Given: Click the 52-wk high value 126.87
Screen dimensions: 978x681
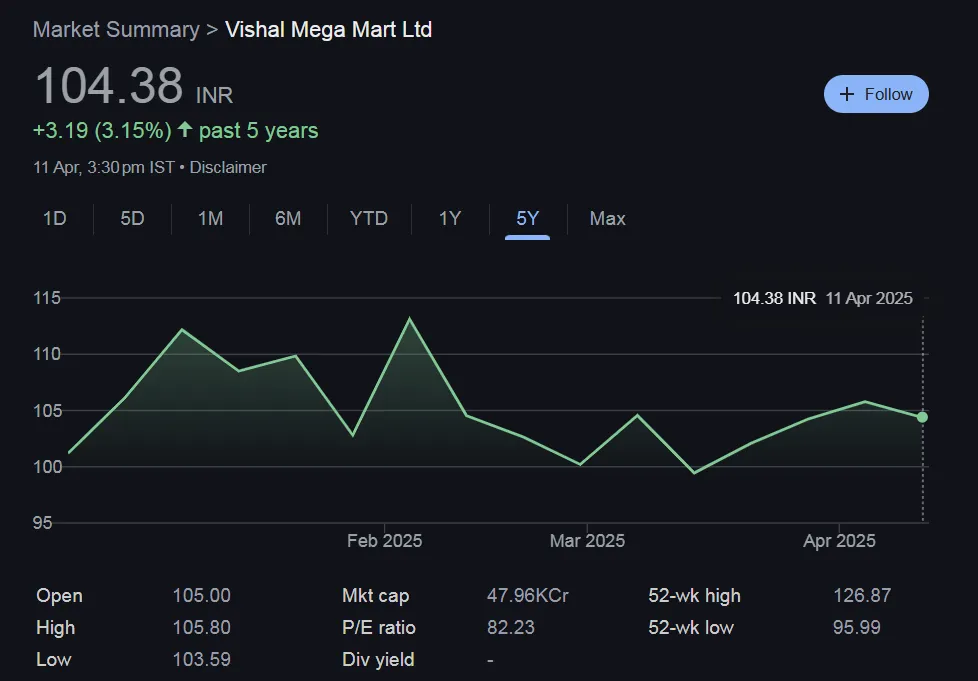Looking at the screenshot, I should pos(862,596).
